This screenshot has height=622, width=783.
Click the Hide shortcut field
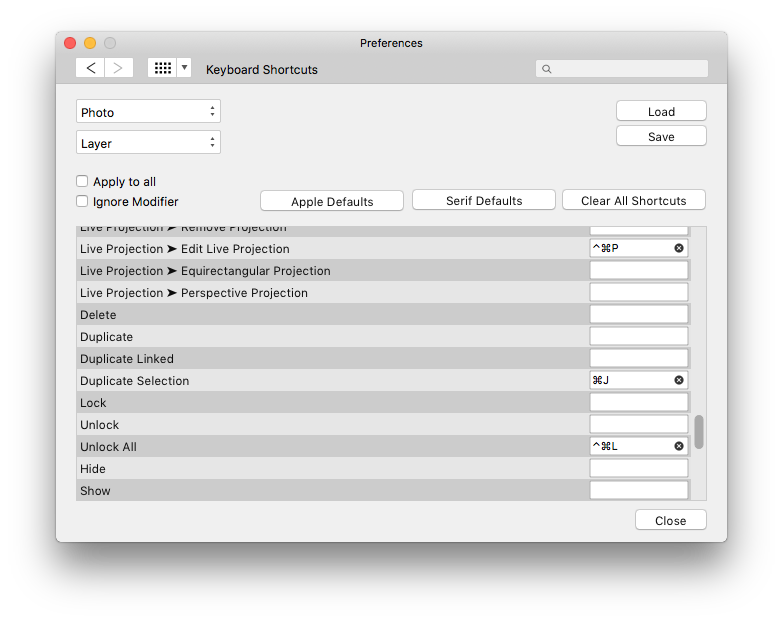click(x=639, y=468)
